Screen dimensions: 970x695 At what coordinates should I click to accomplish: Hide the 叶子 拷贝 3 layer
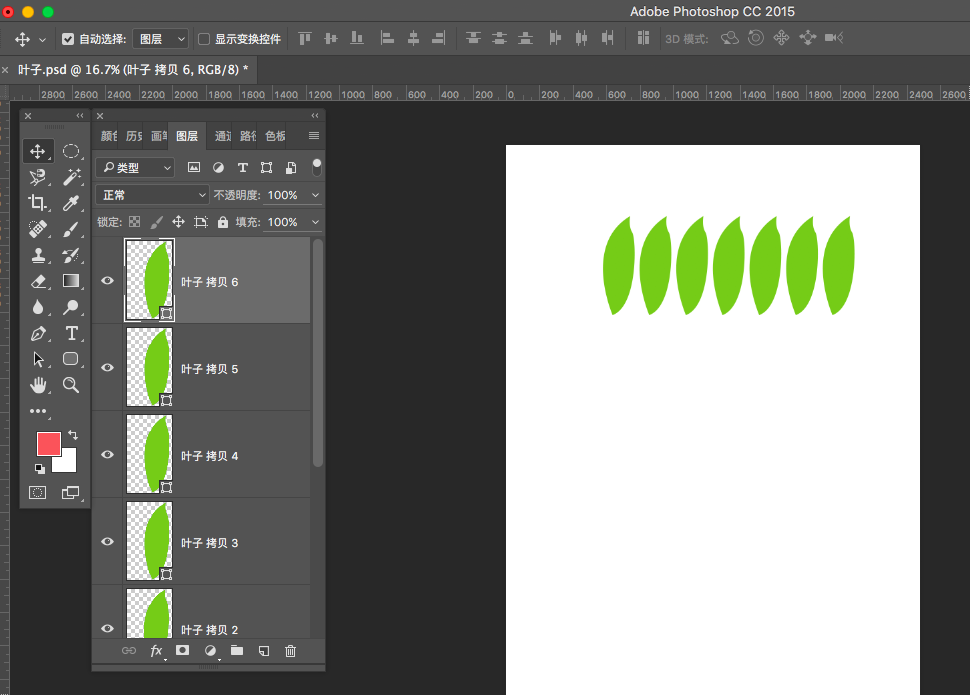[108, 542]
